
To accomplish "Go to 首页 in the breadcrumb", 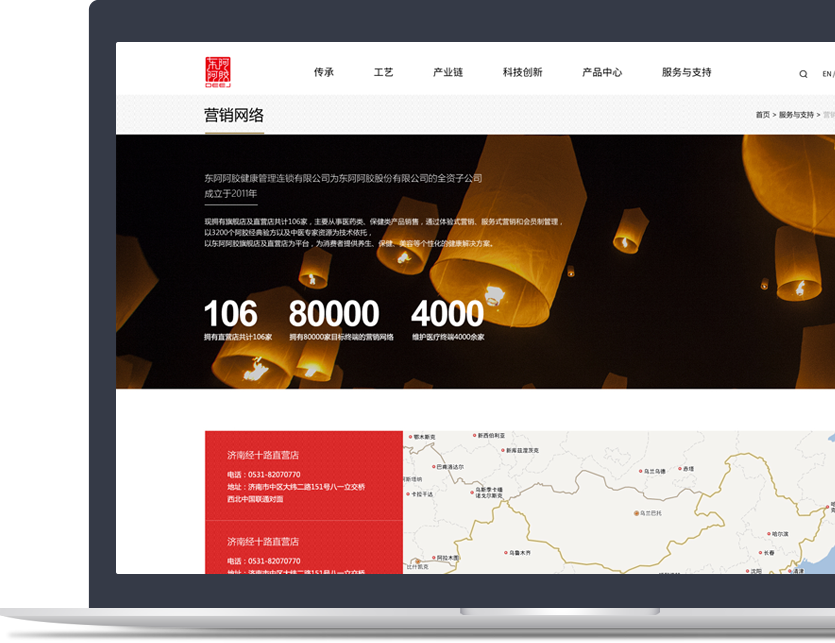I will click(x=763, y=115).
